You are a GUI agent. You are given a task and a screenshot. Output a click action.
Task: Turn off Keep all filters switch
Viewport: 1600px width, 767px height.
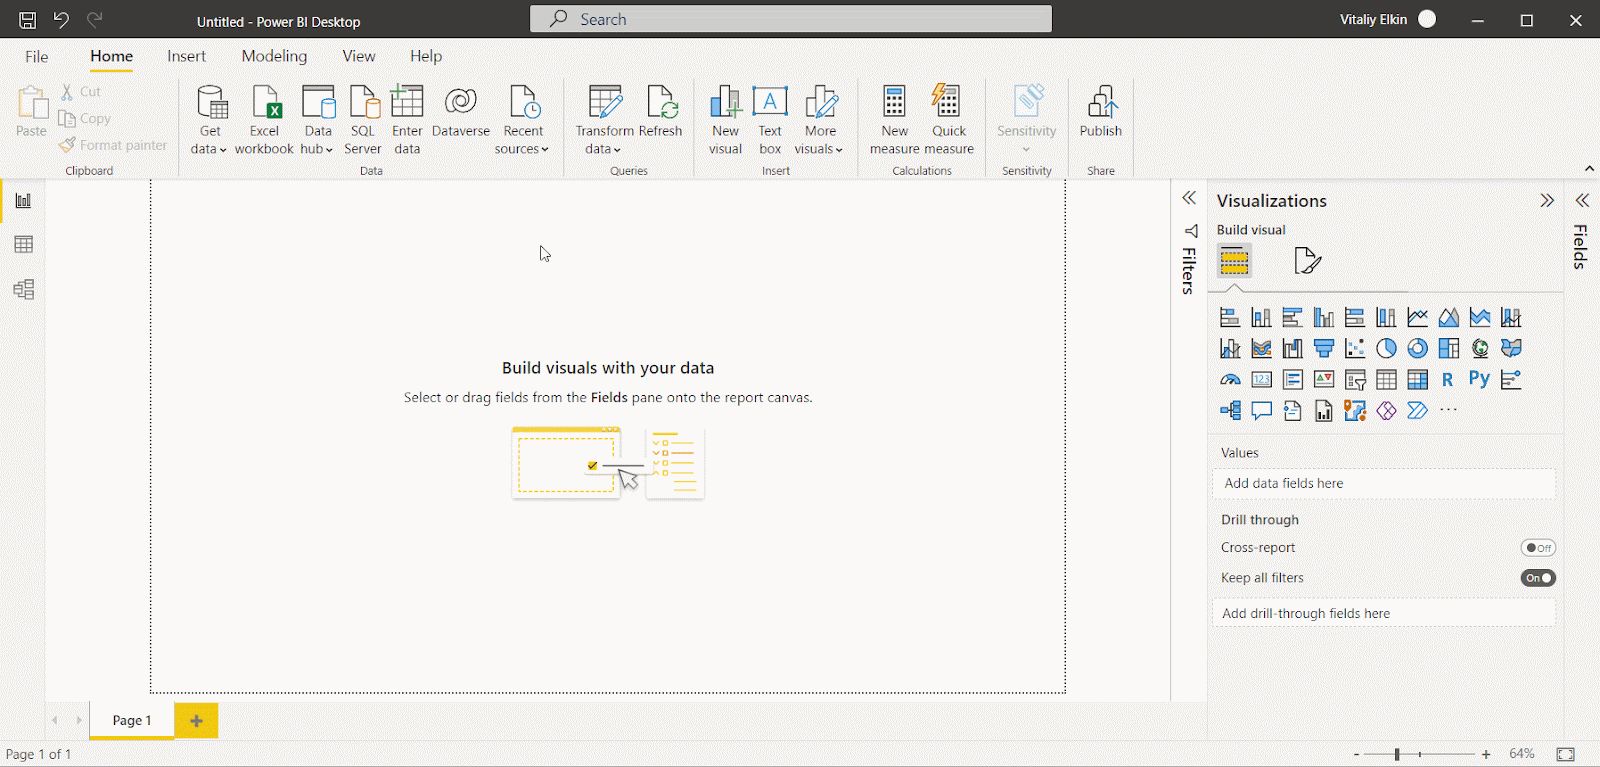[x=1538, y=578]
